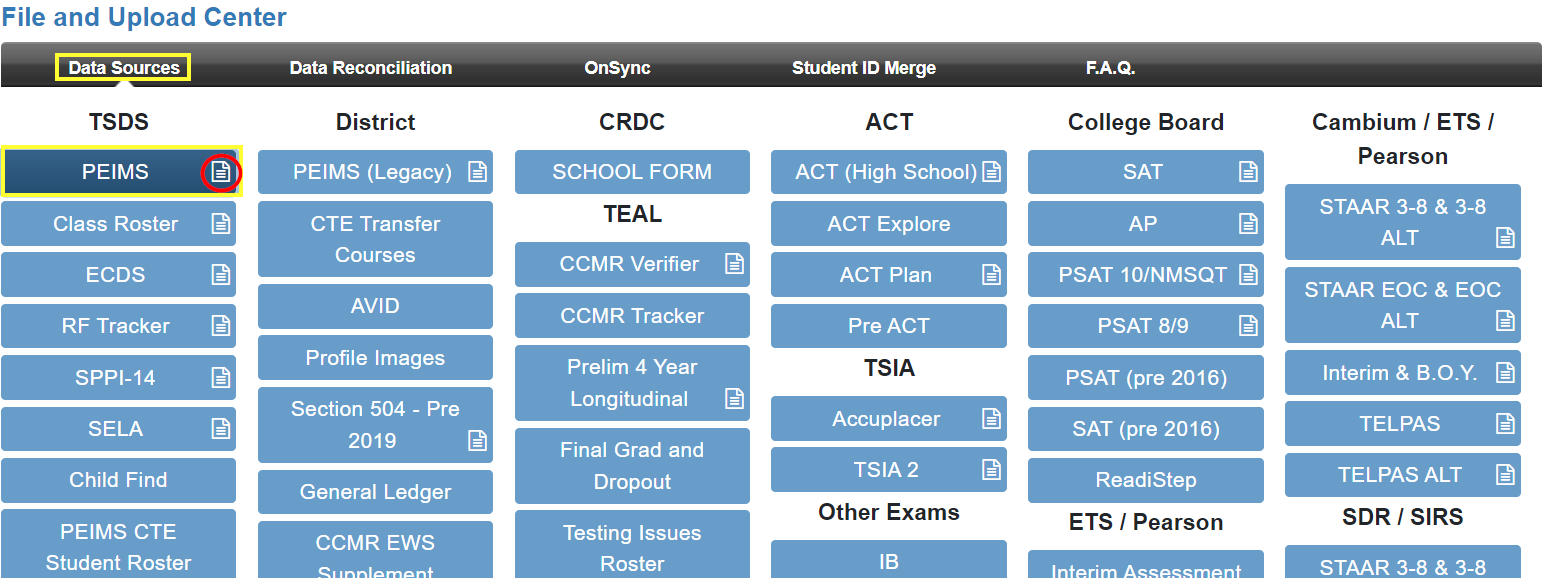Click the TELPAS document icon
The width and height of the screenshot is (1549, 578).
[x=1505, y=424]
